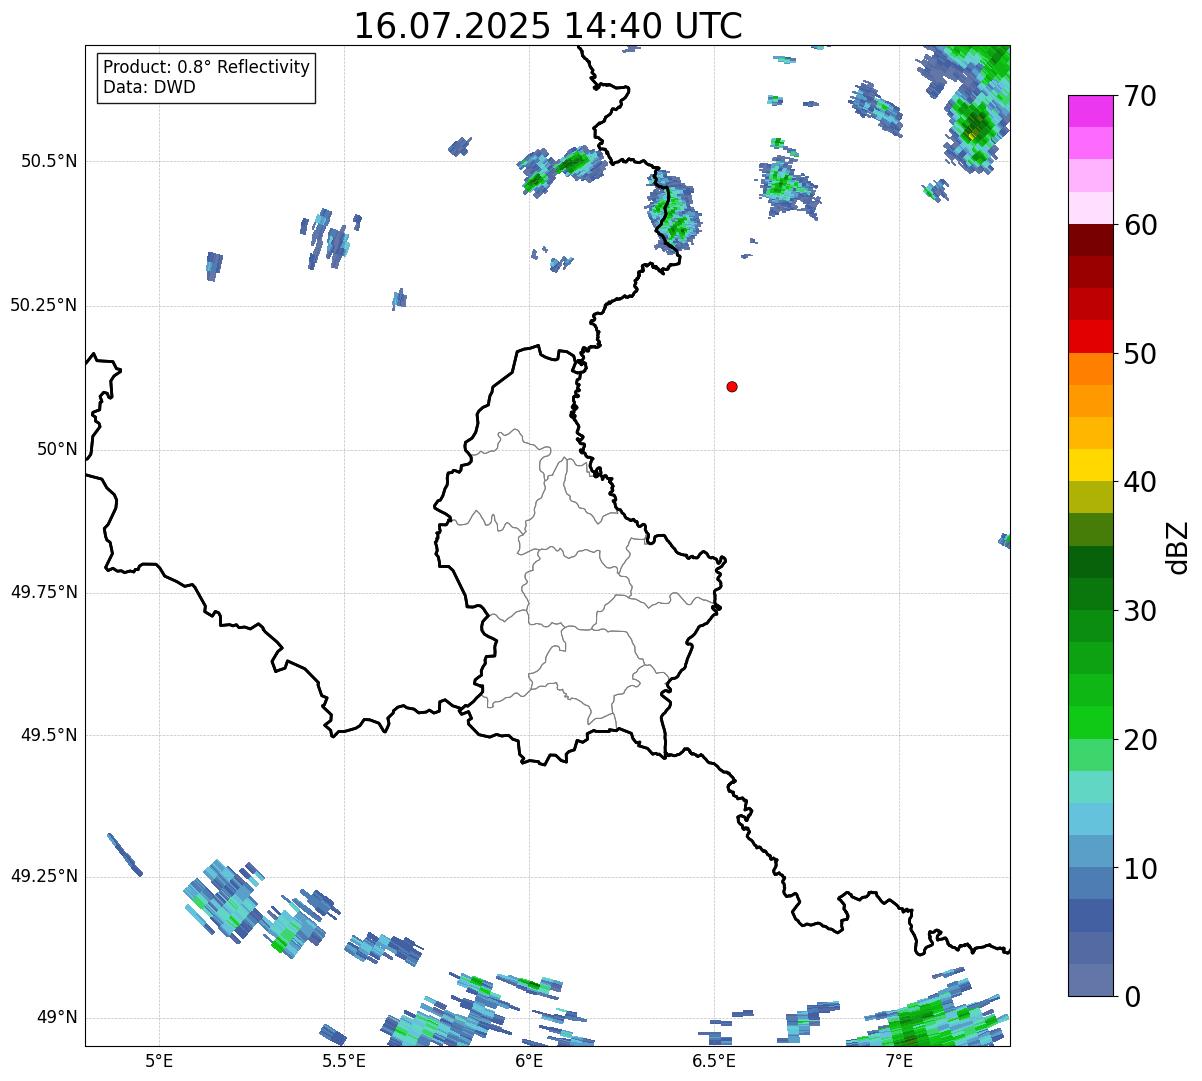The image size is (1202, 1081).
Task: Click the 49°N latitude label
Action: pyautogui.click(x=57, y=1018)
